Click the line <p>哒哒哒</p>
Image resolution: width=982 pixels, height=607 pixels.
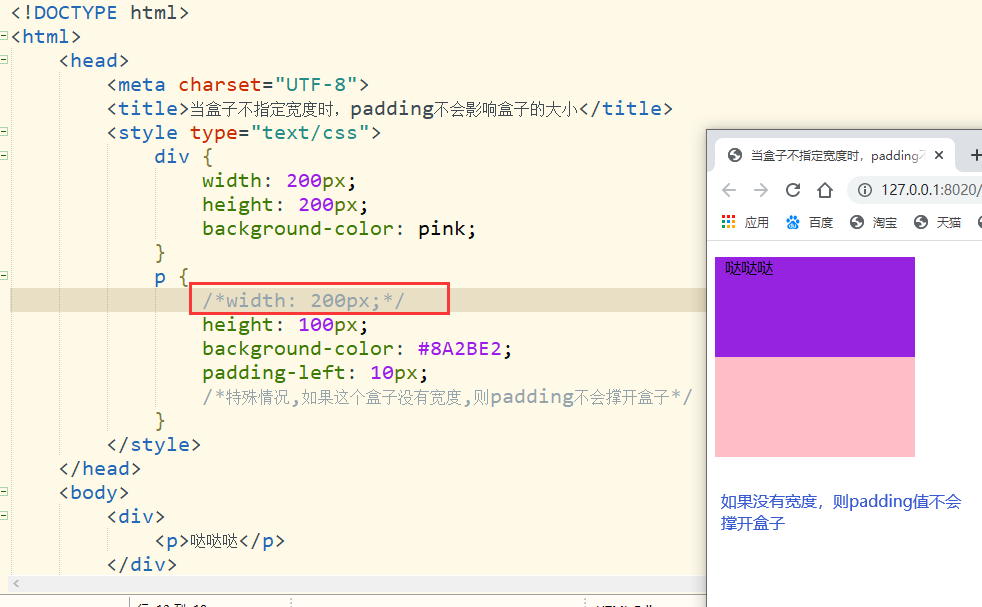(219, 541)
